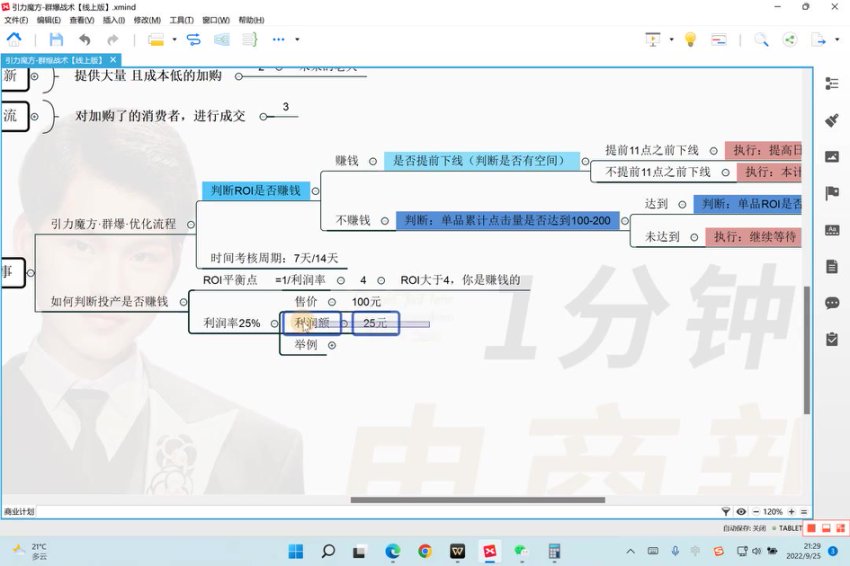Collapse the 举例 topic branch
850x566 pixels.
(331, 345)
